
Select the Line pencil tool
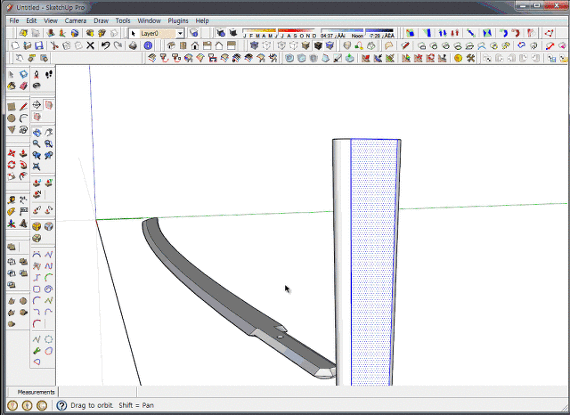point(24,106)
